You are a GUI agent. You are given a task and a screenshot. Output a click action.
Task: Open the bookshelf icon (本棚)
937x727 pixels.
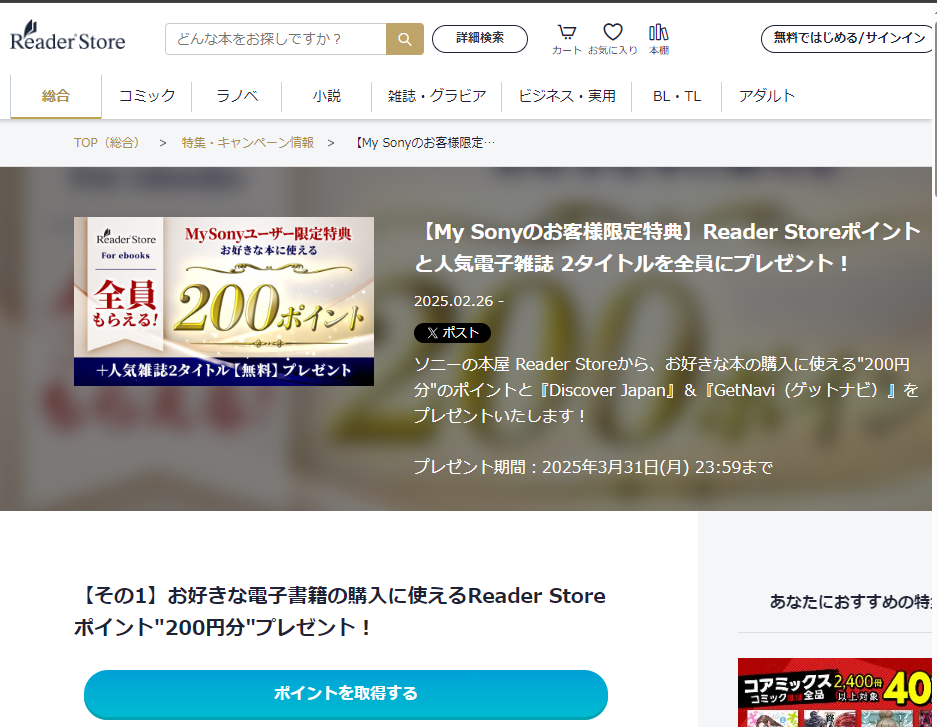[659, 39]
